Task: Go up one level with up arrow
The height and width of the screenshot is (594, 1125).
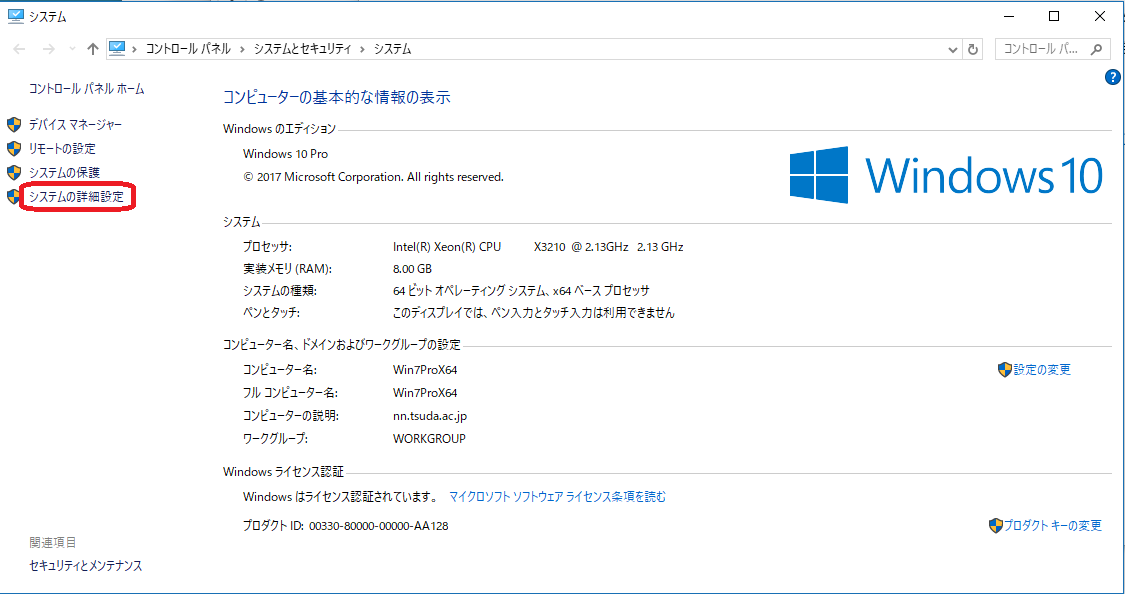Action: click(93, 49)
